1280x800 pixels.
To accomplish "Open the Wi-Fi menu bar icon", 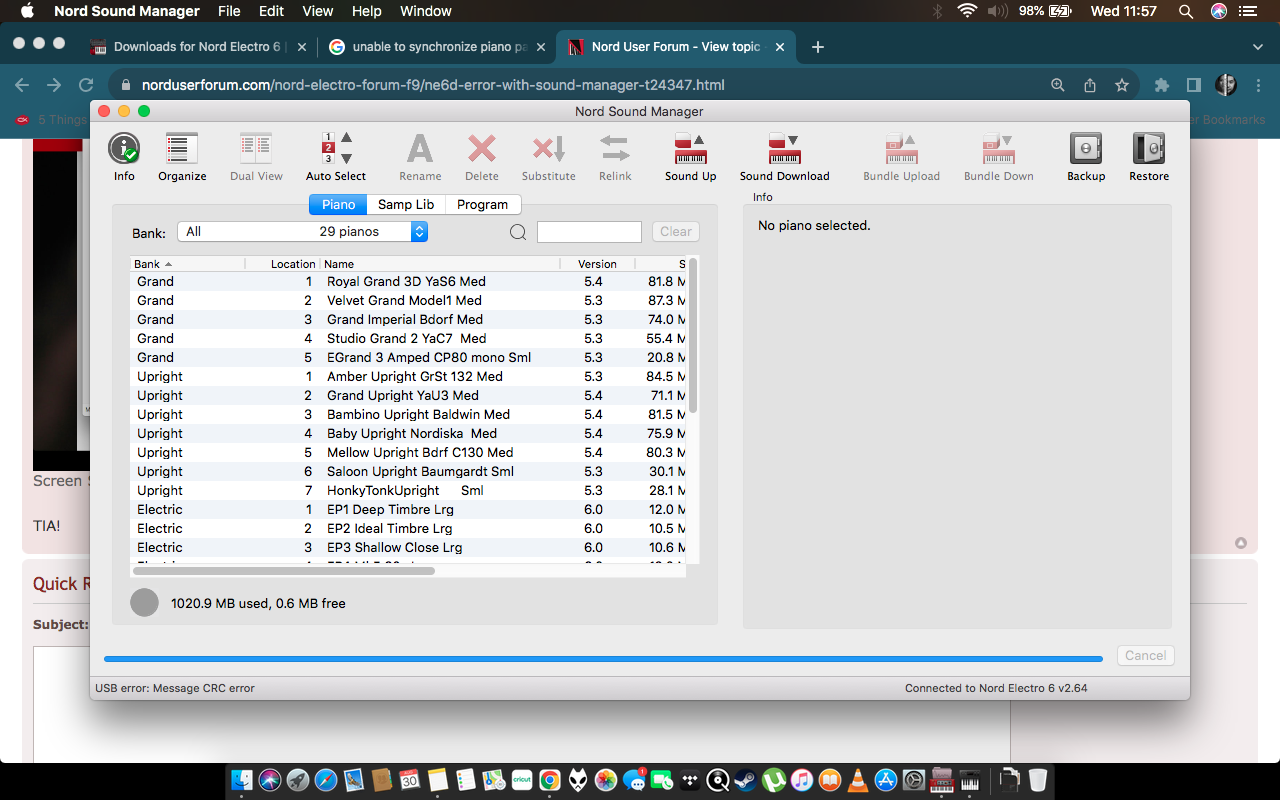I will (x=967, y=11).
